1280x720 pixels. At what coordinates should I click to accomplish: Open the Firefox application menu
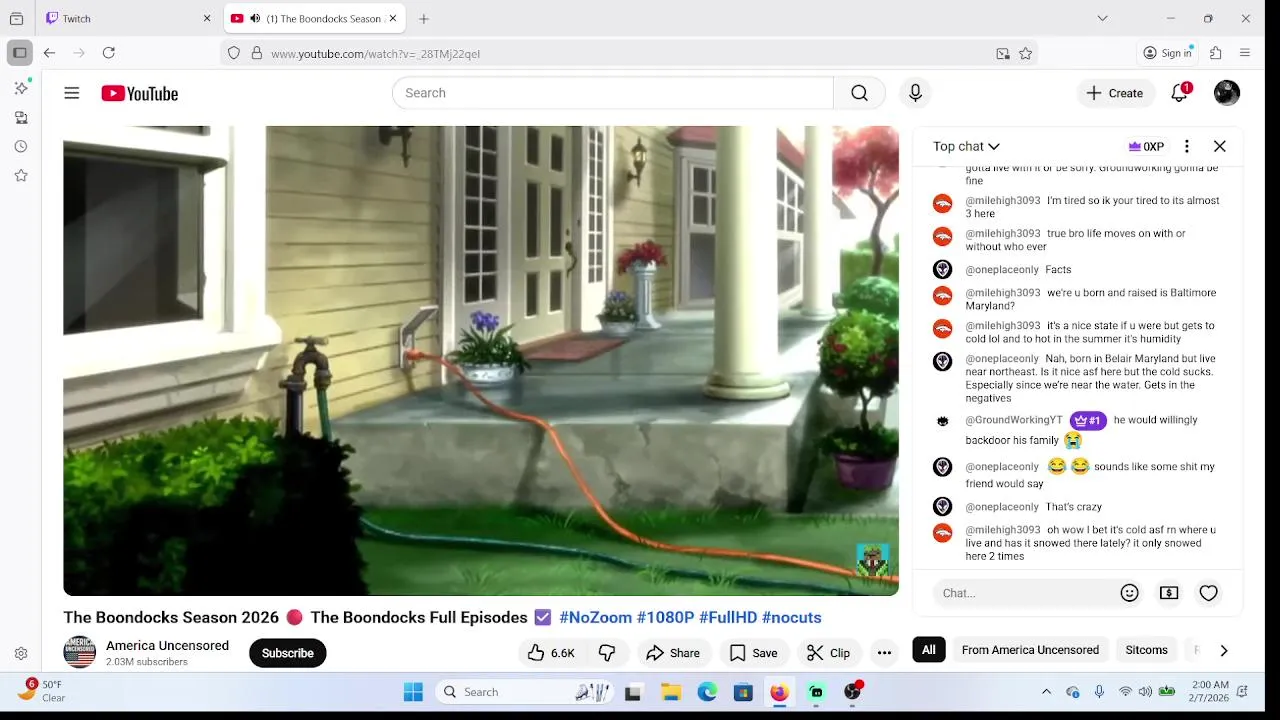pyautogui.click(x=1245, y=53)
